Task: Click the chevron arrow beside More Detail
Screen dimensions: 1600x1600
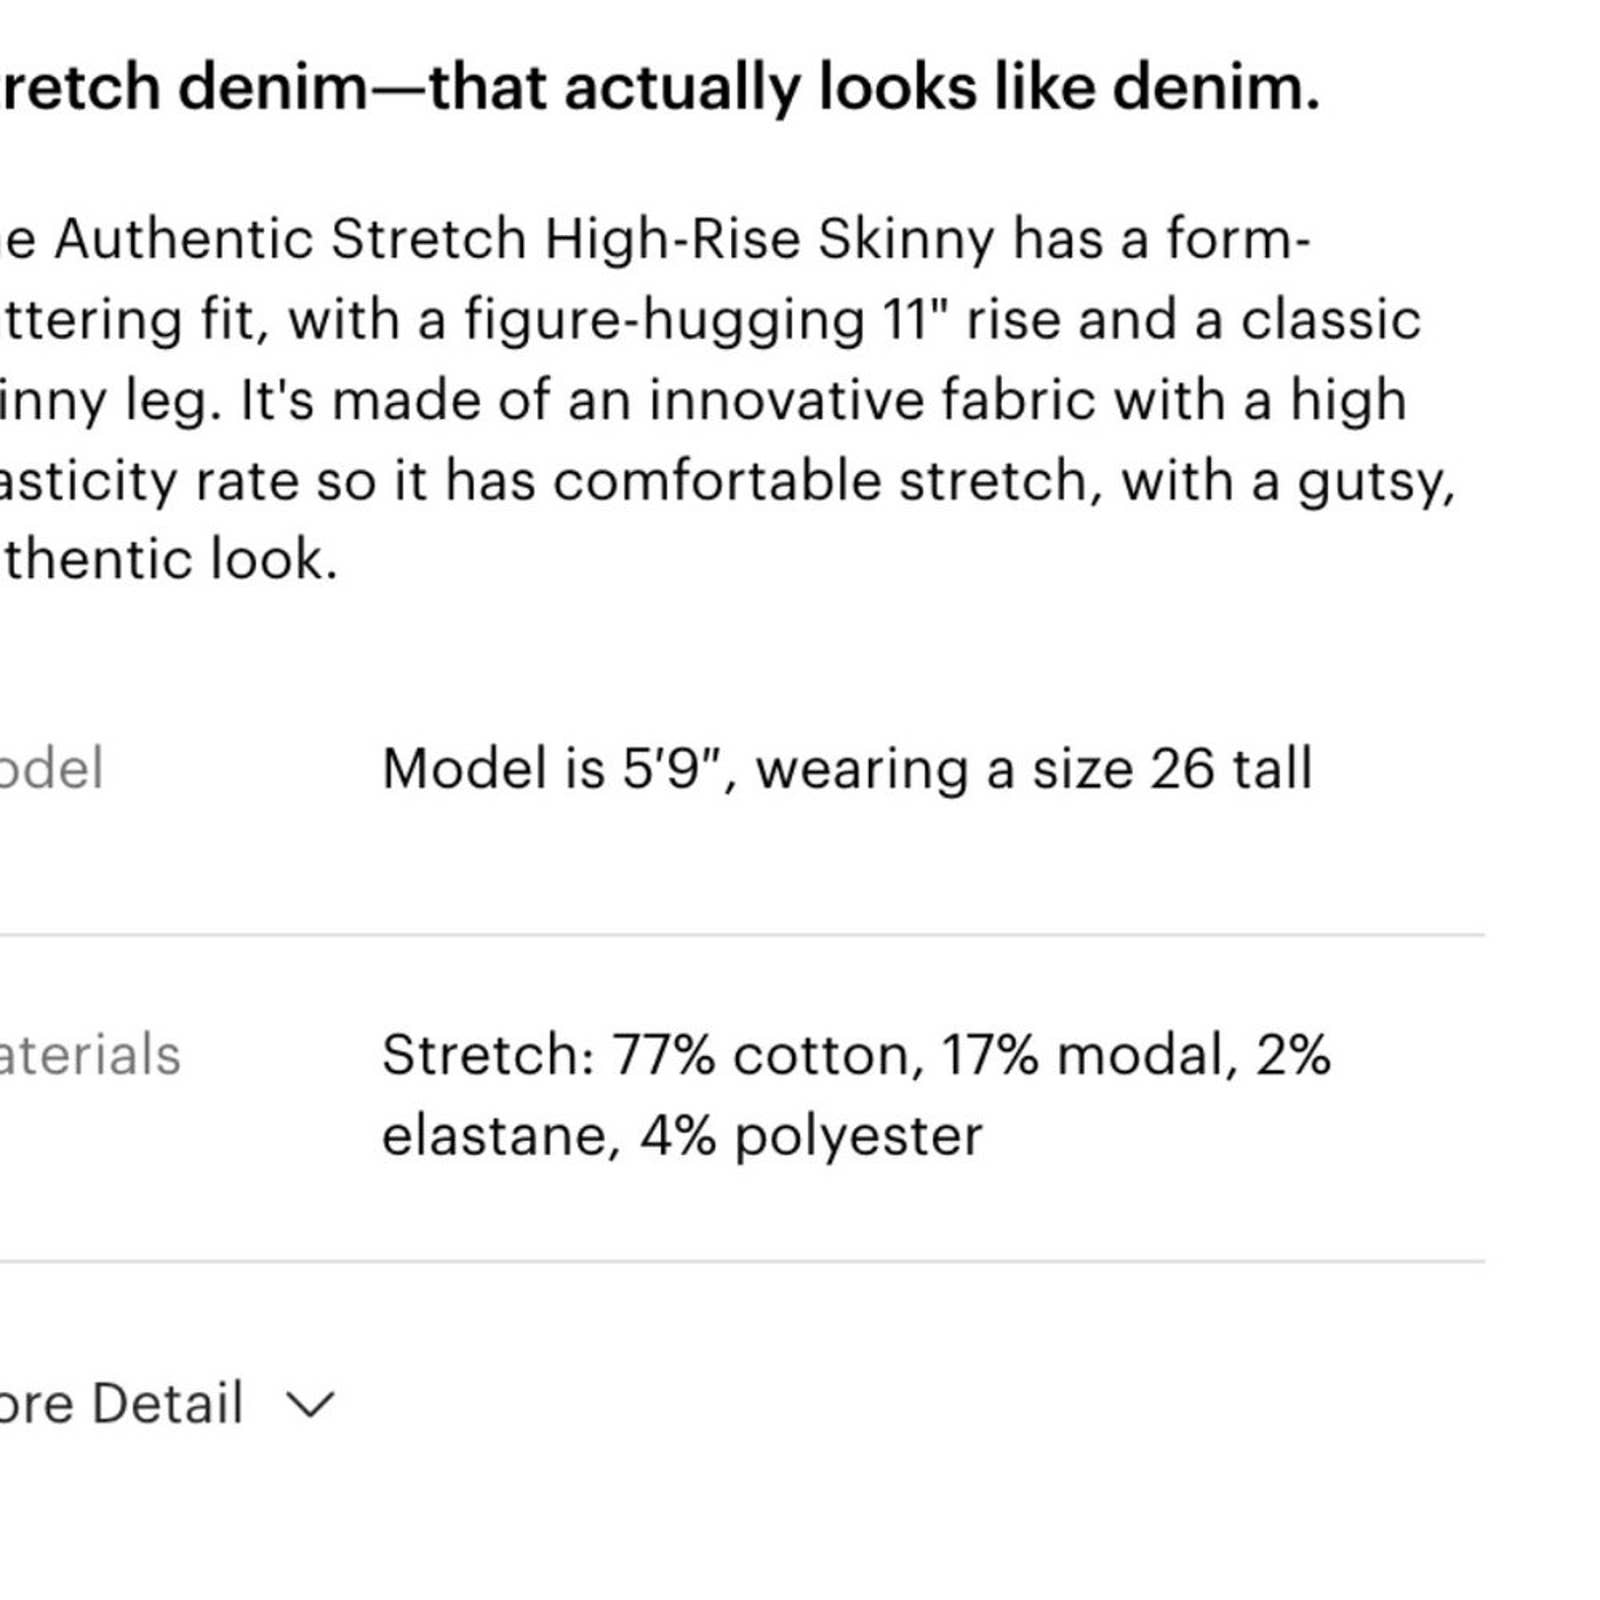Action: coord(310,1405)
